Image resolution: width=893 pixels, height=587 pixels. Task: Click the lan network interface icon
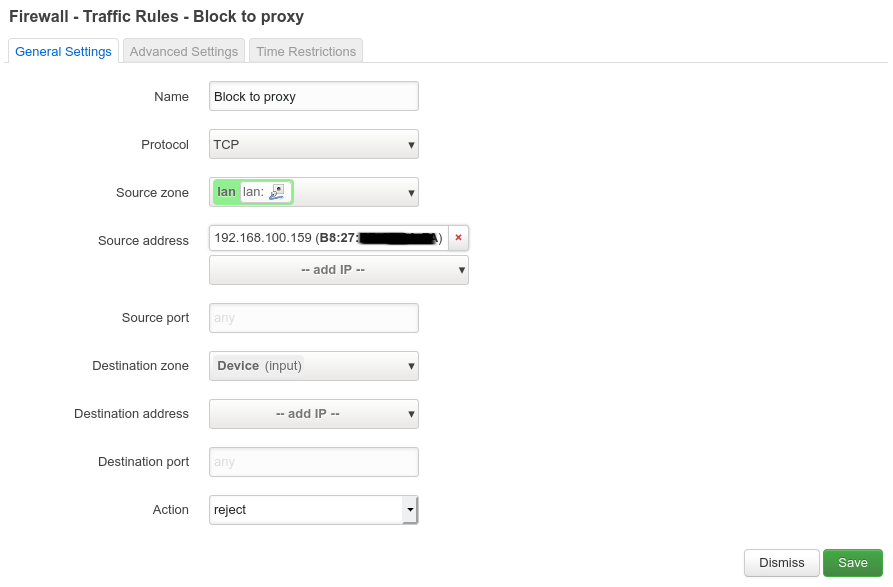click(277, 192)
